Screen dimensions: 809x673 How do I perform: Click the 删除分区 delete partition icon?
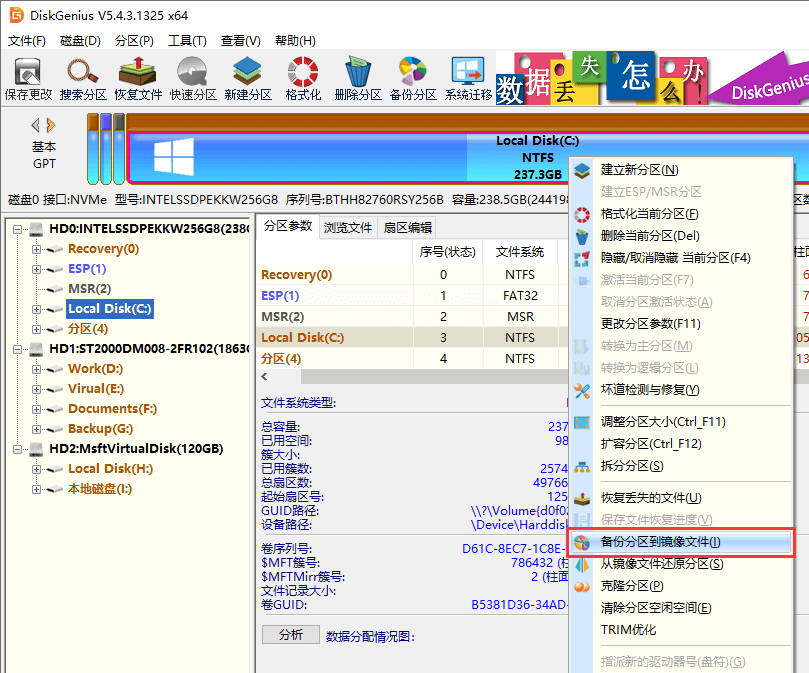click(356, 77)
